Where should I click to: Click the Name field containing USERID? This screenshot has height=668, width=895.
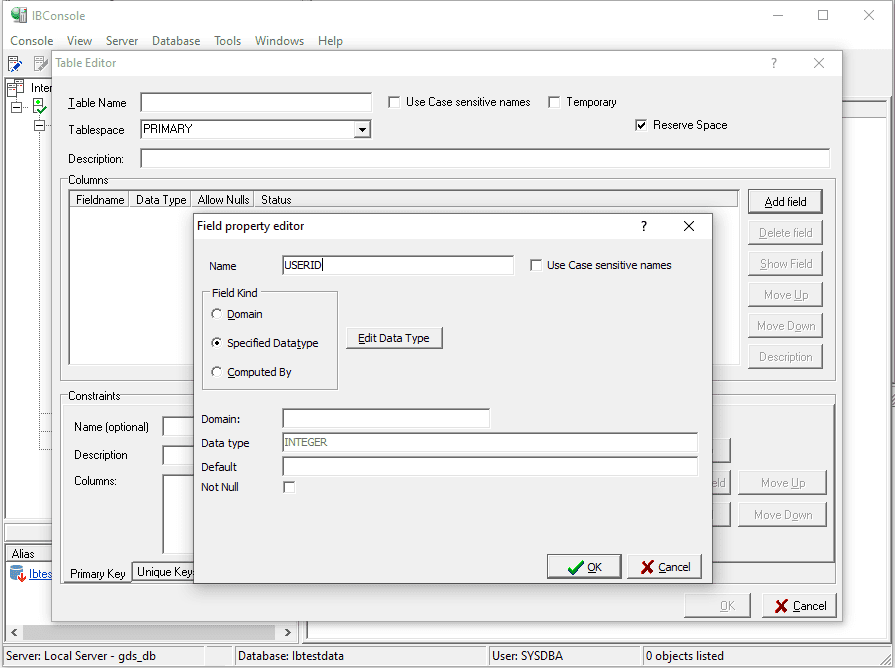397,264
